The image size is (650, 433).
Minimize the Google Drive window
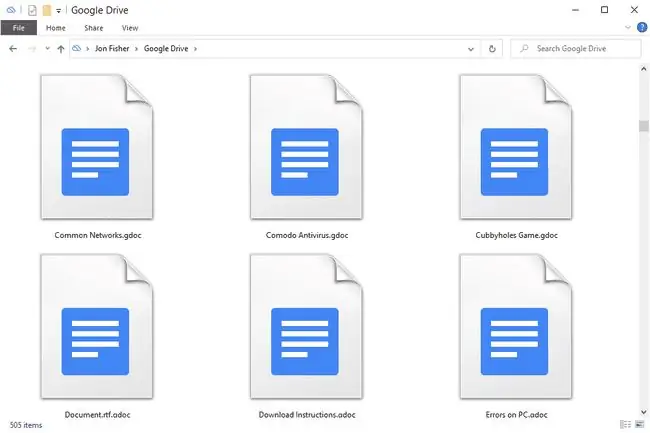click(x=575, y=10)
